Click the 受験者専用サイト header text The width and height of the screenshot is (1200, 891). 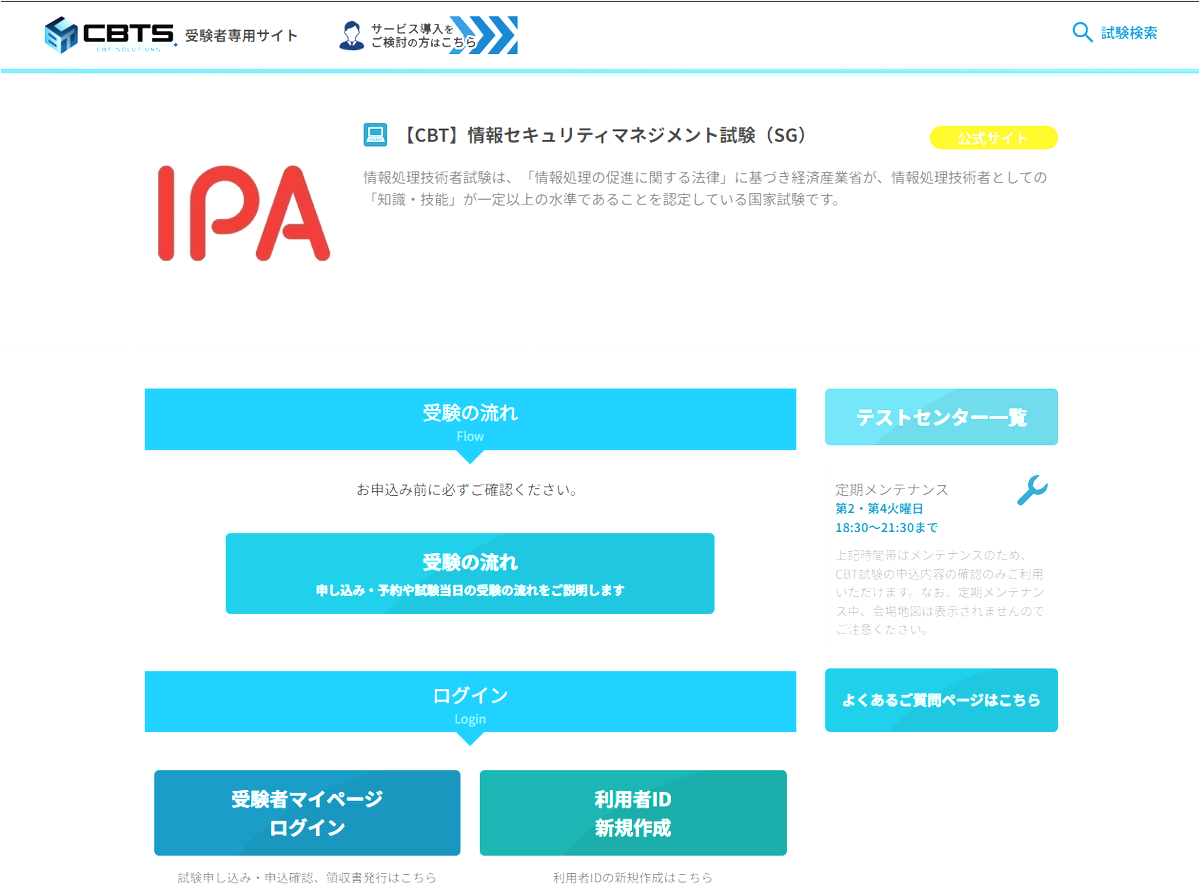coord(241,36)
